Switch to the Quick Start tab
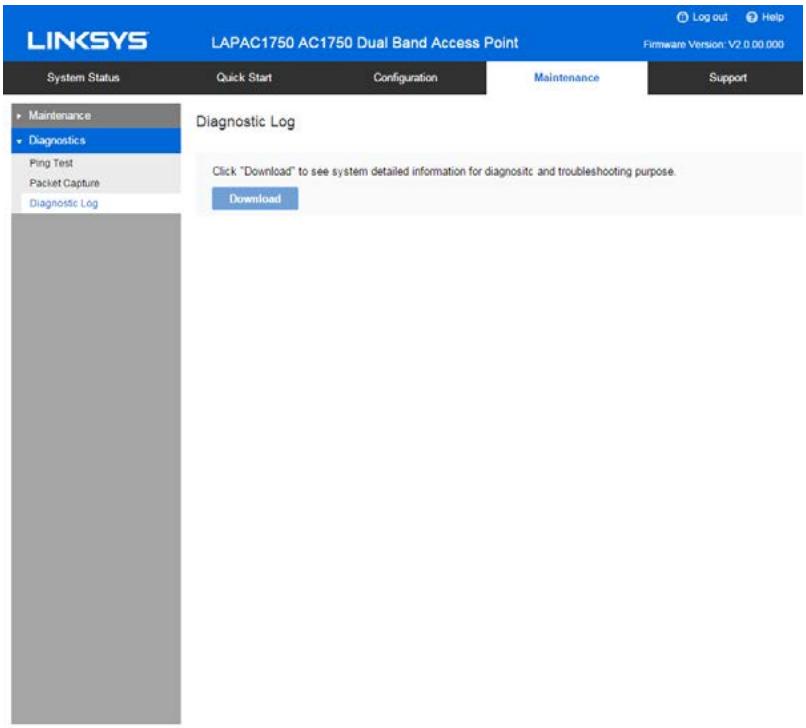806x728 pixels. click(x=244, y=78)
